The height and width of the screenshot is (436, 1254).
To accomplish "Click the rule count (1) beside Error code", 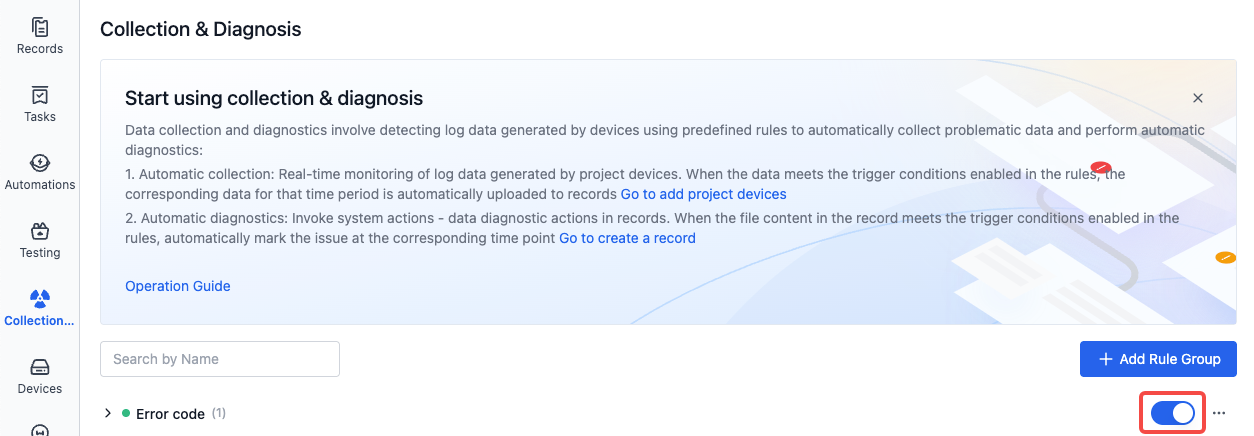I will click(x=218, y=413).
